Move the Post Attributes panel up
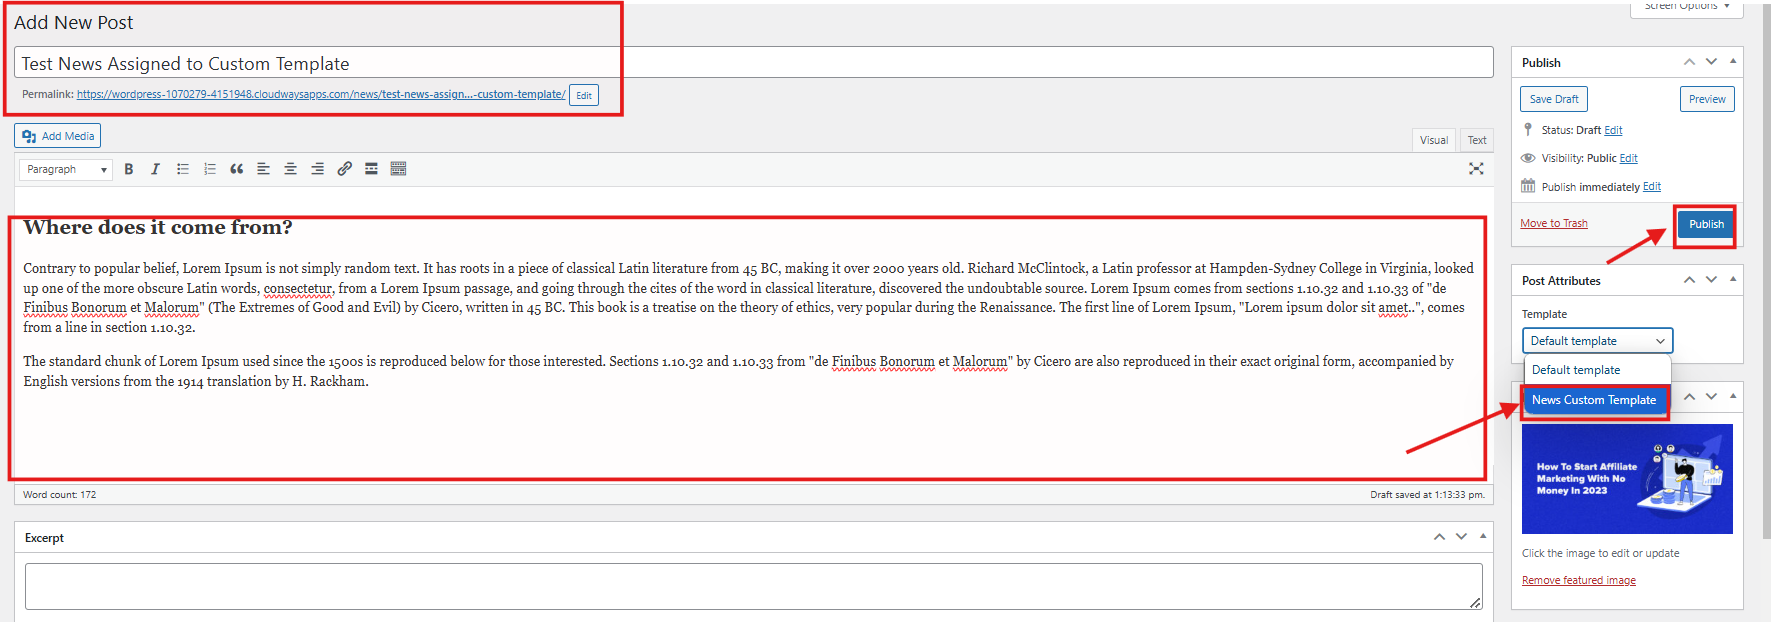The image size is (1771, 622). (1689, 280)
